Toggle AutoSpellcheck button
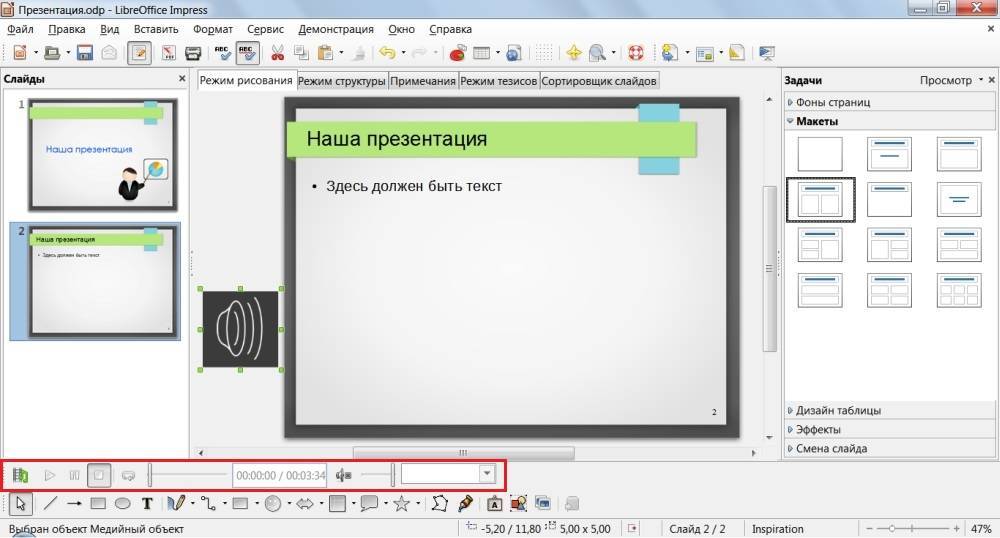Screen dimensions: 1000x538 [247, 53]
